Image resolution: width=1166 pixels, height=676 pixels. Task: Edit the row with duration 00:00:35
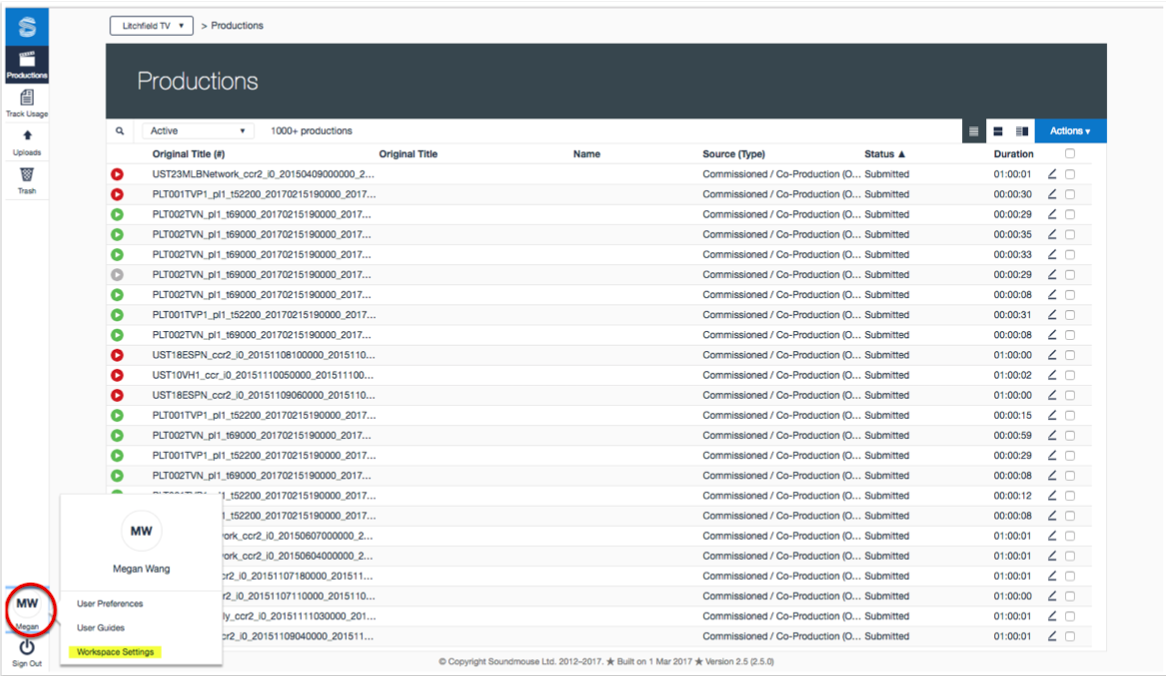click(x=1052, y=234)
